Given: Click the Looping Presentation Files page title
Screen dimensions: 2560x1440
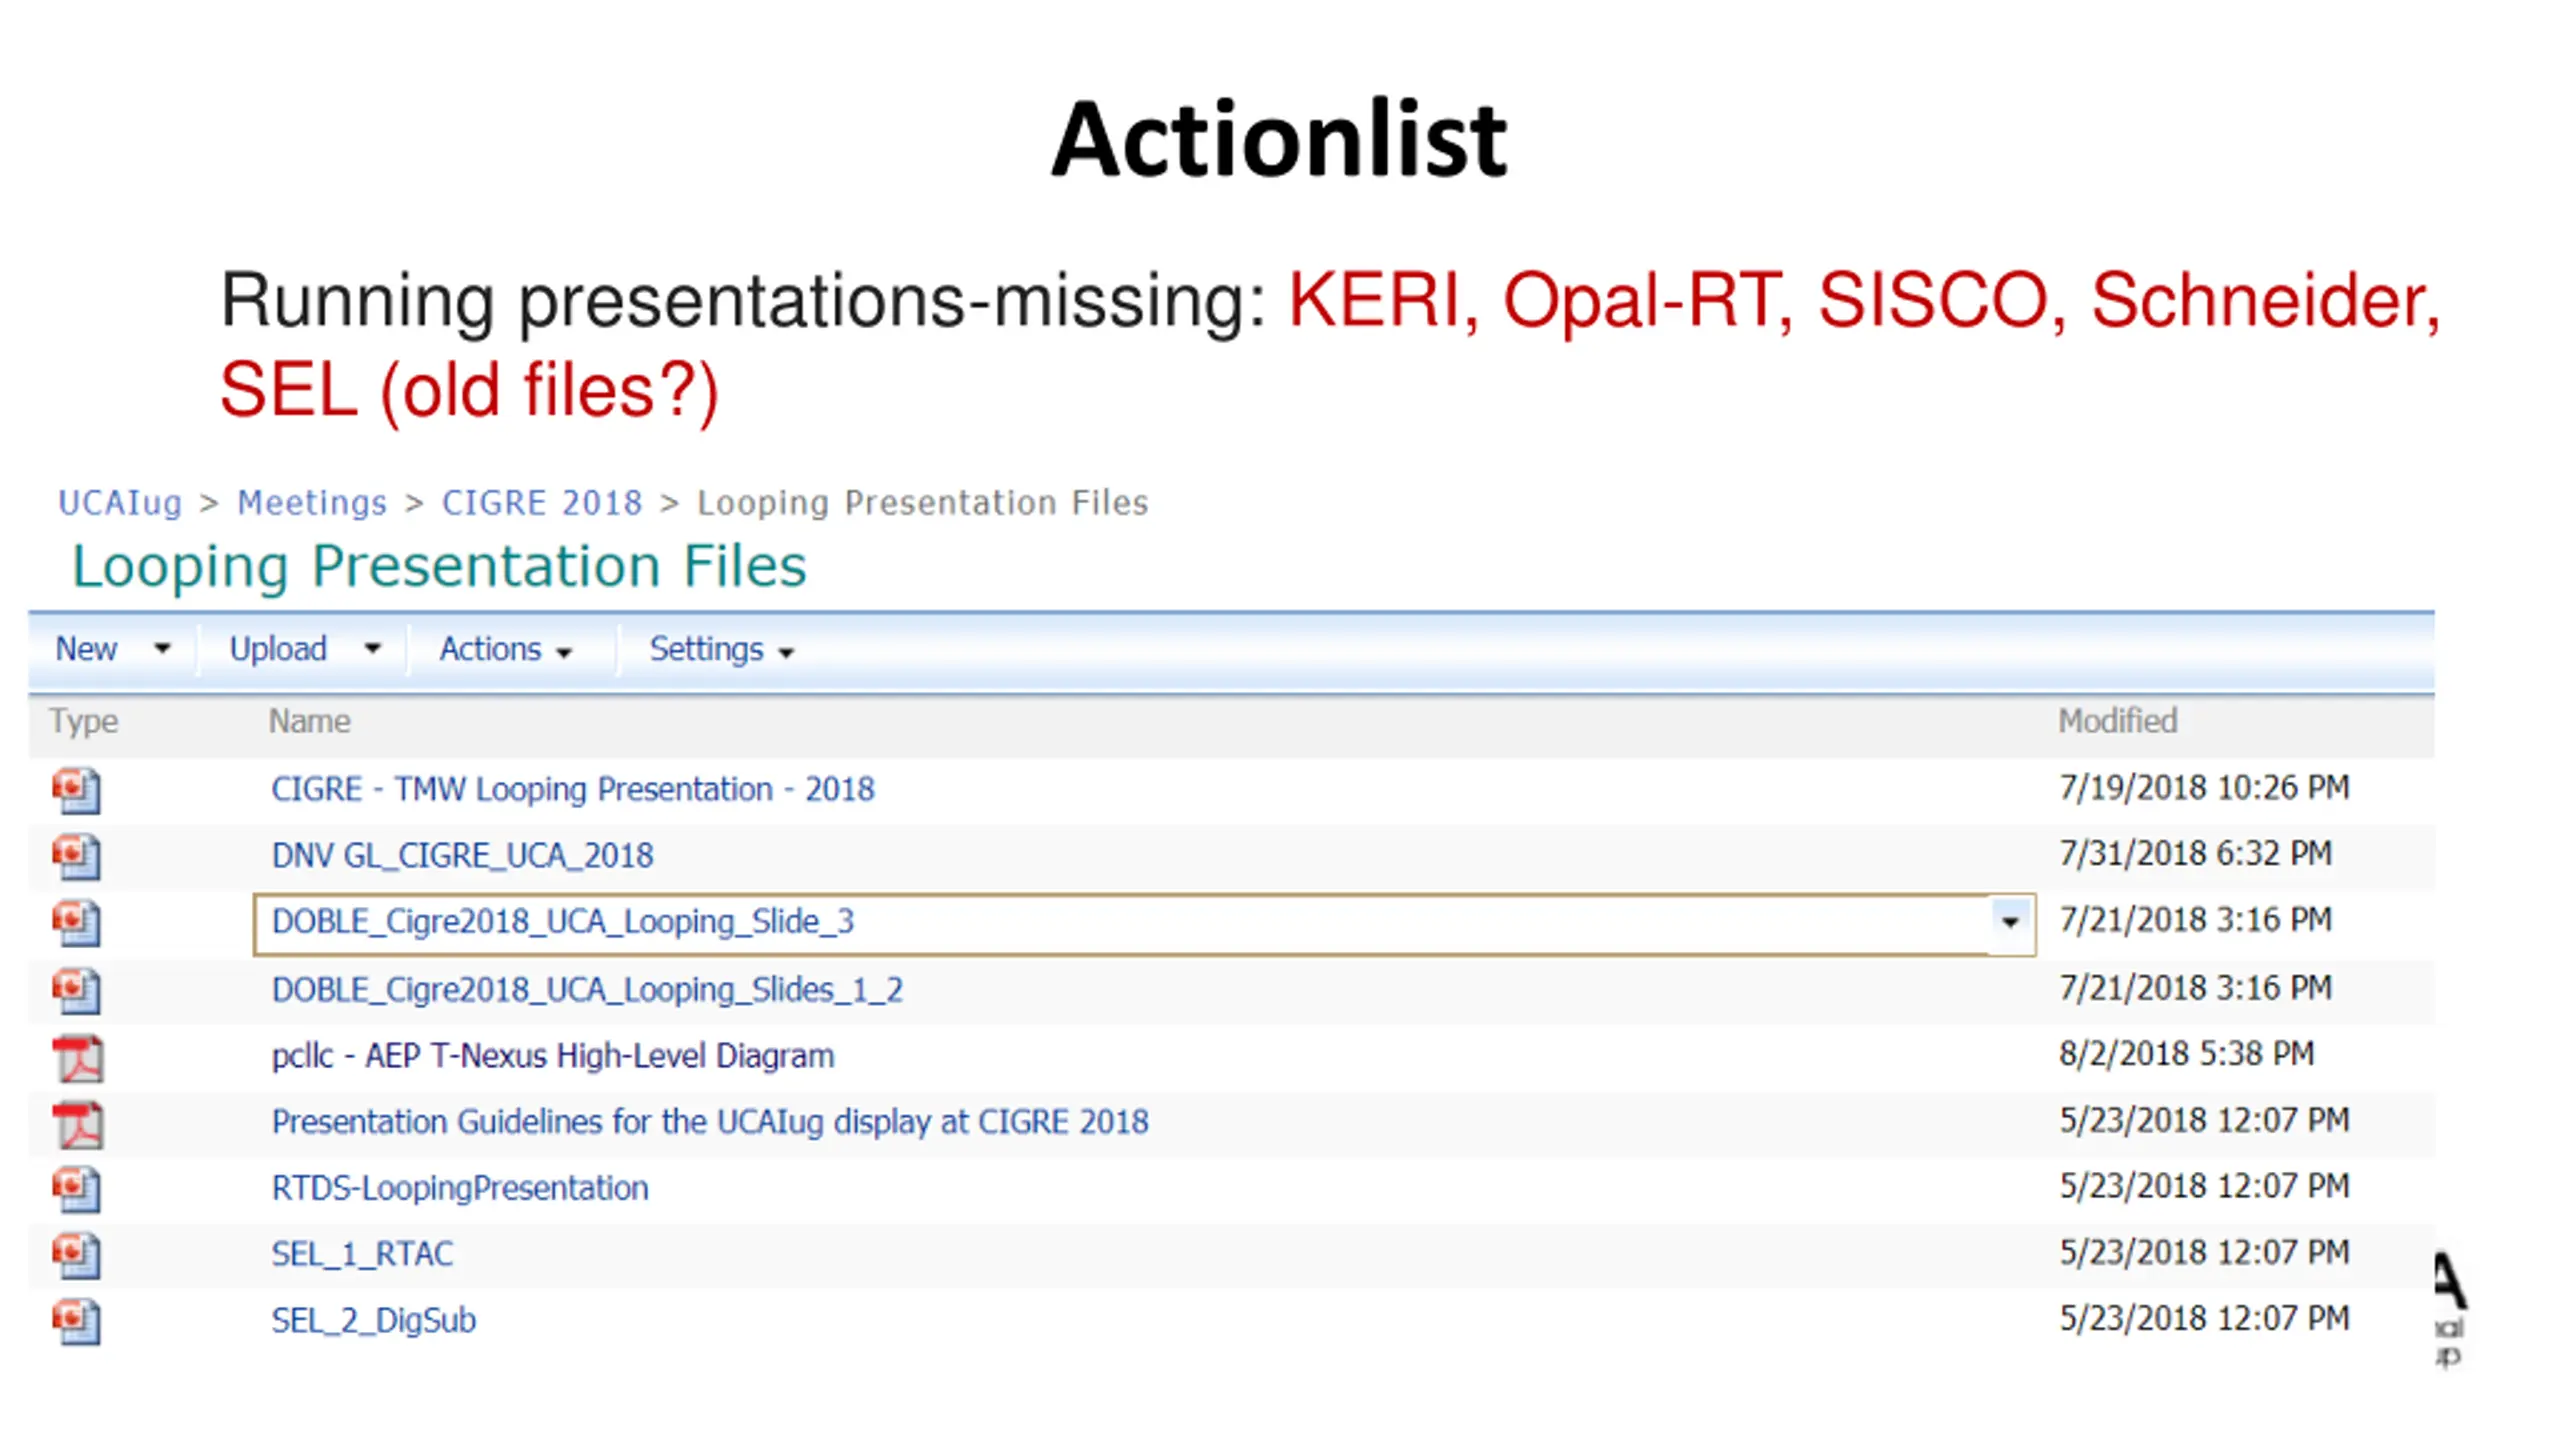Looking at the screenshot, I should (439, 567).
